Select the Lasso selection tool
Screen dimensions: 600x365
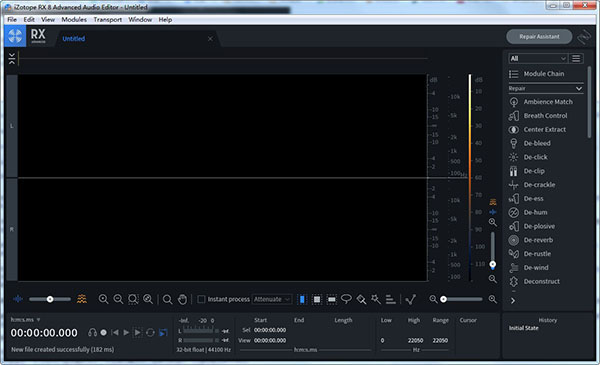[346, 299]
